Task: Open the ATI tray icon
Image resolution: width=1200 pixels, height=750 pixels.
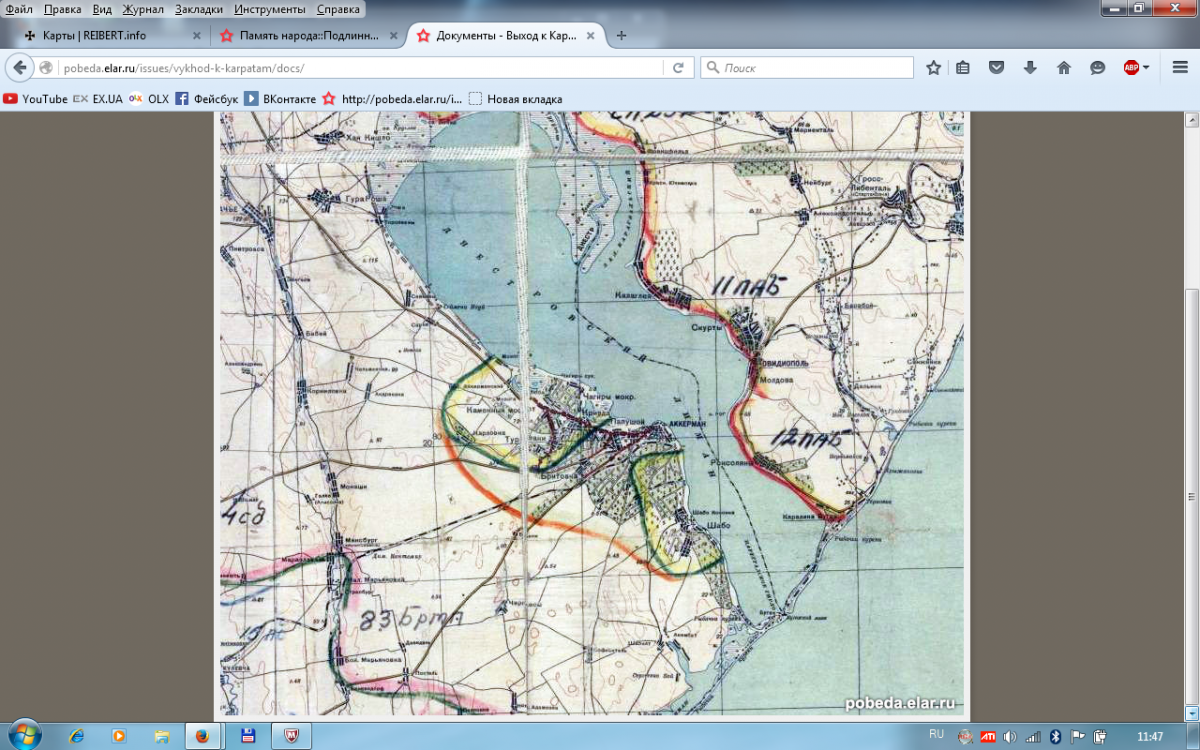Action: click(988, 737)
